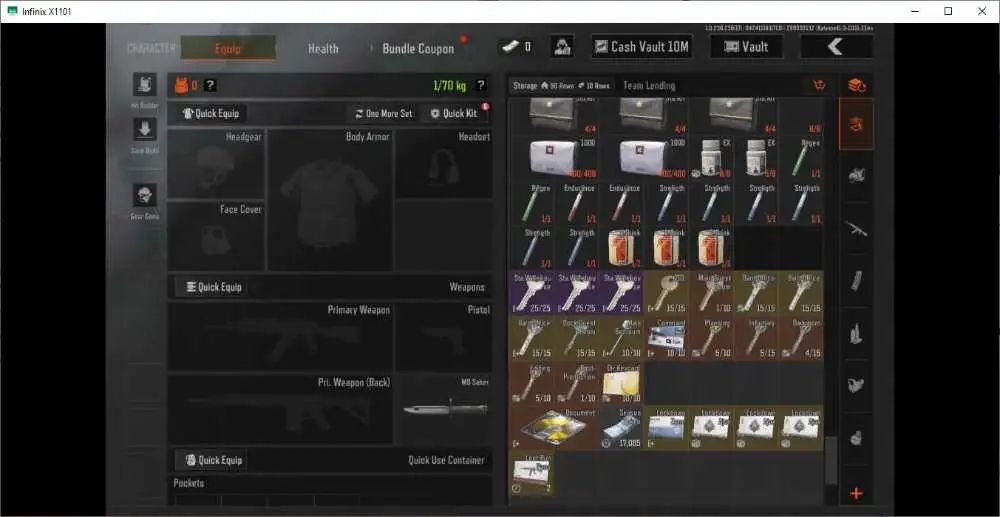This screenshot has width=1000, height=517.
Task: Filter storage by the second-last sidebar icon
Action: [857, 439]
